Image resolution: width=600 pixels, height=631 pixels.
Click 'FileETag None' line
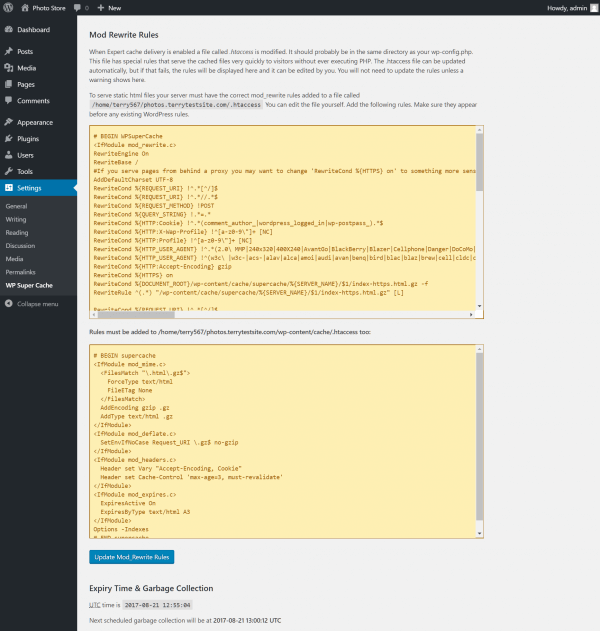pyautogui.click(x=130, y=390)
